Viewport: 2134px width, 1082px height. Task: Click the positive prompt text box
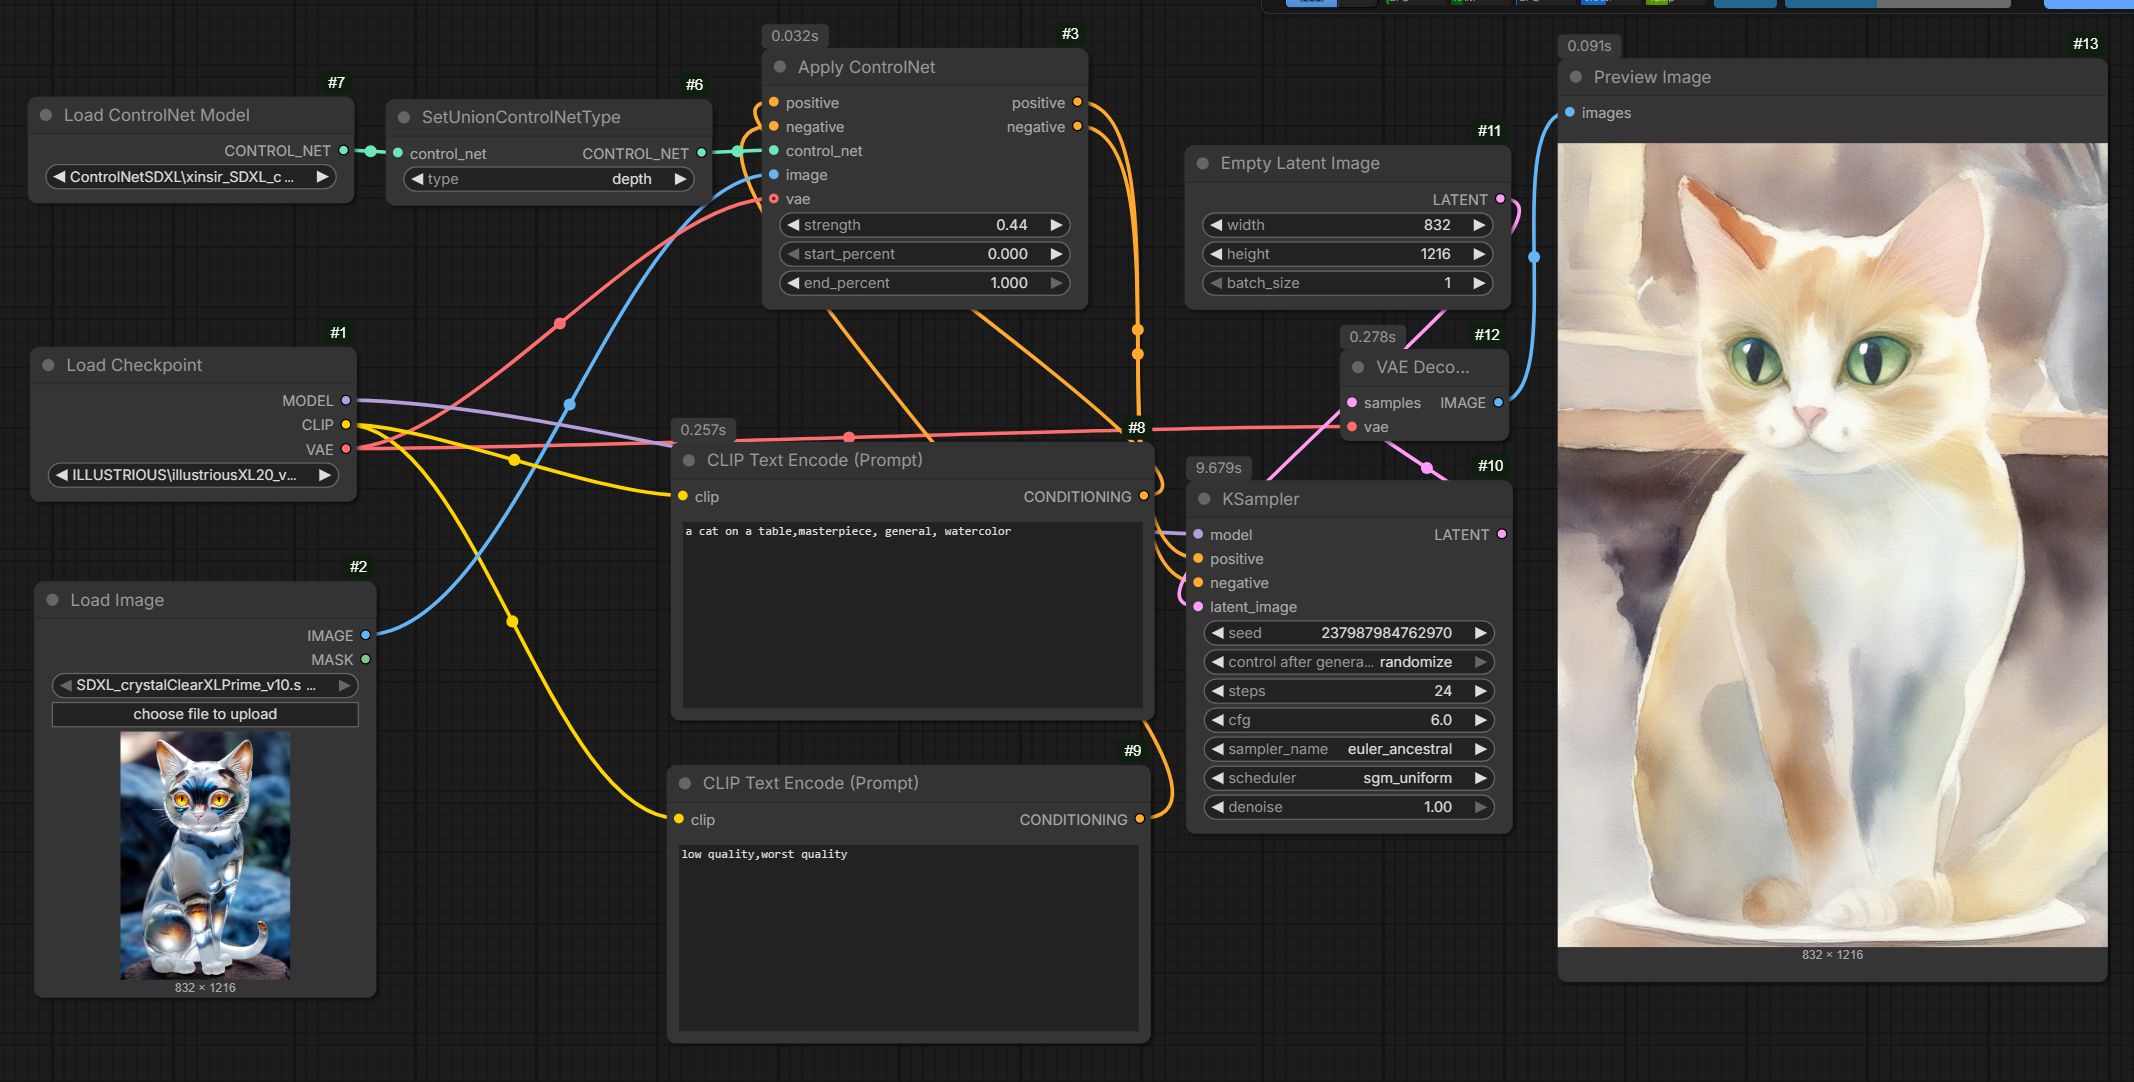[x=911, y=613]
